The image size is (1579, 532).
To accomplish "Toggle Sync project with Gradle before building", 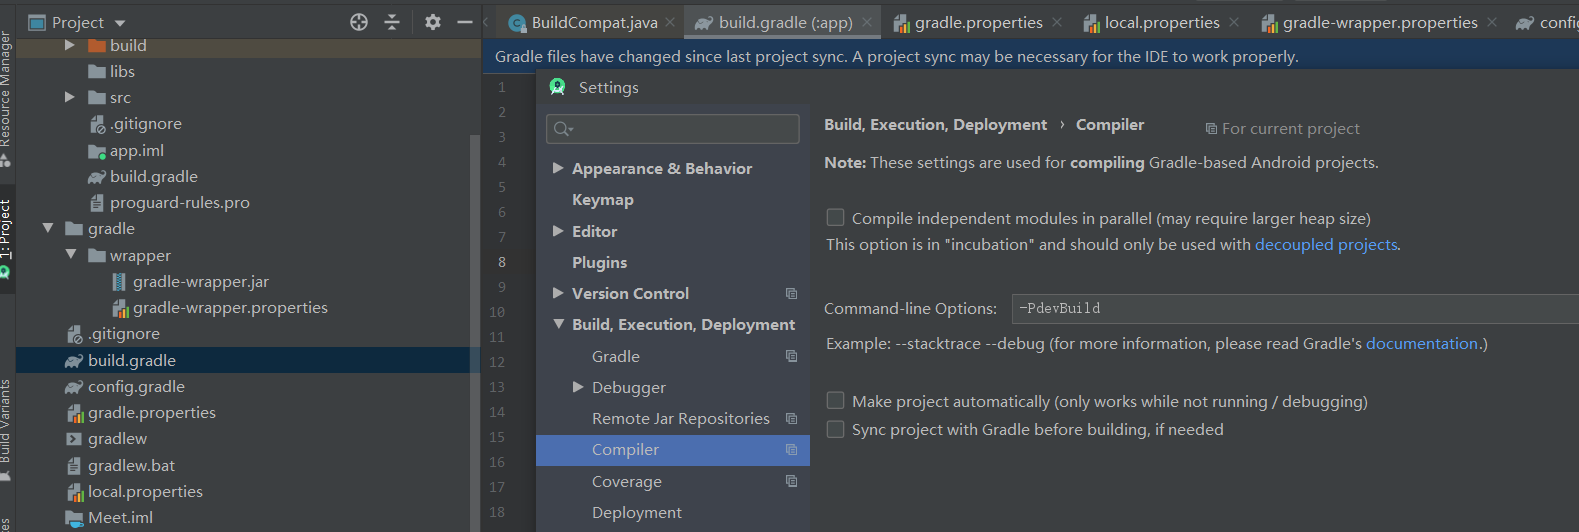I will 835,429.
